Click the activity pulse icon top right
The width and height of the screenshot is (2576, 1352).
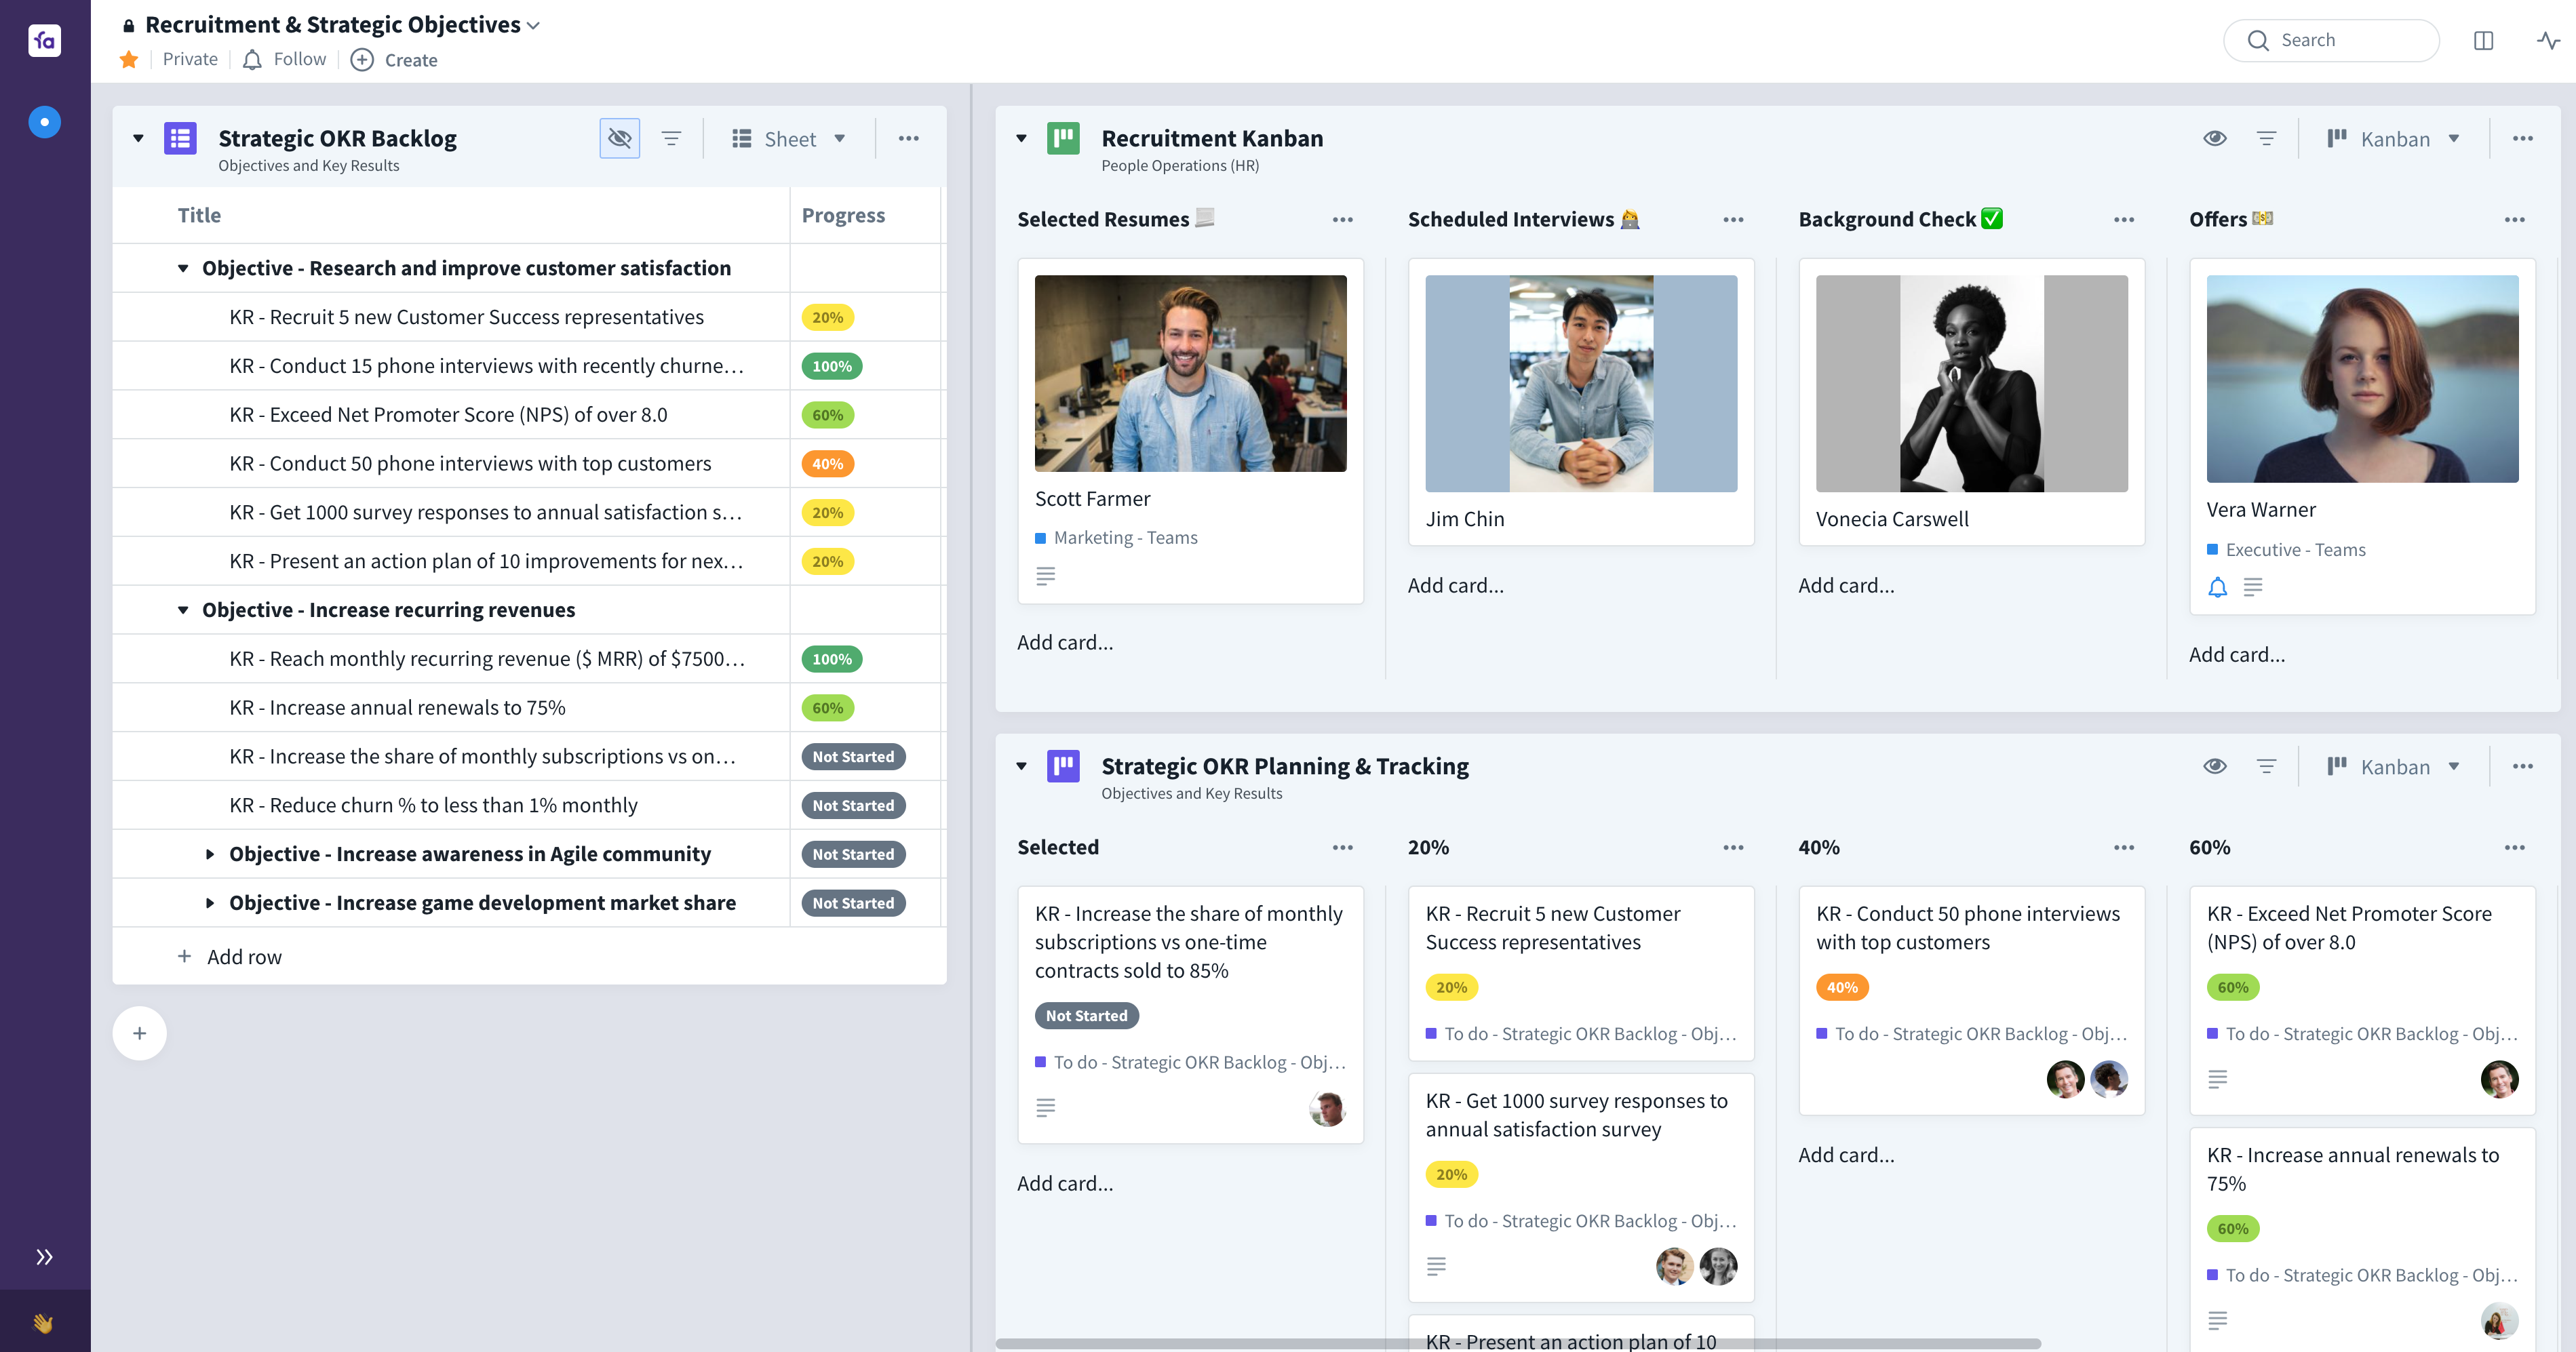[2547, 40]
